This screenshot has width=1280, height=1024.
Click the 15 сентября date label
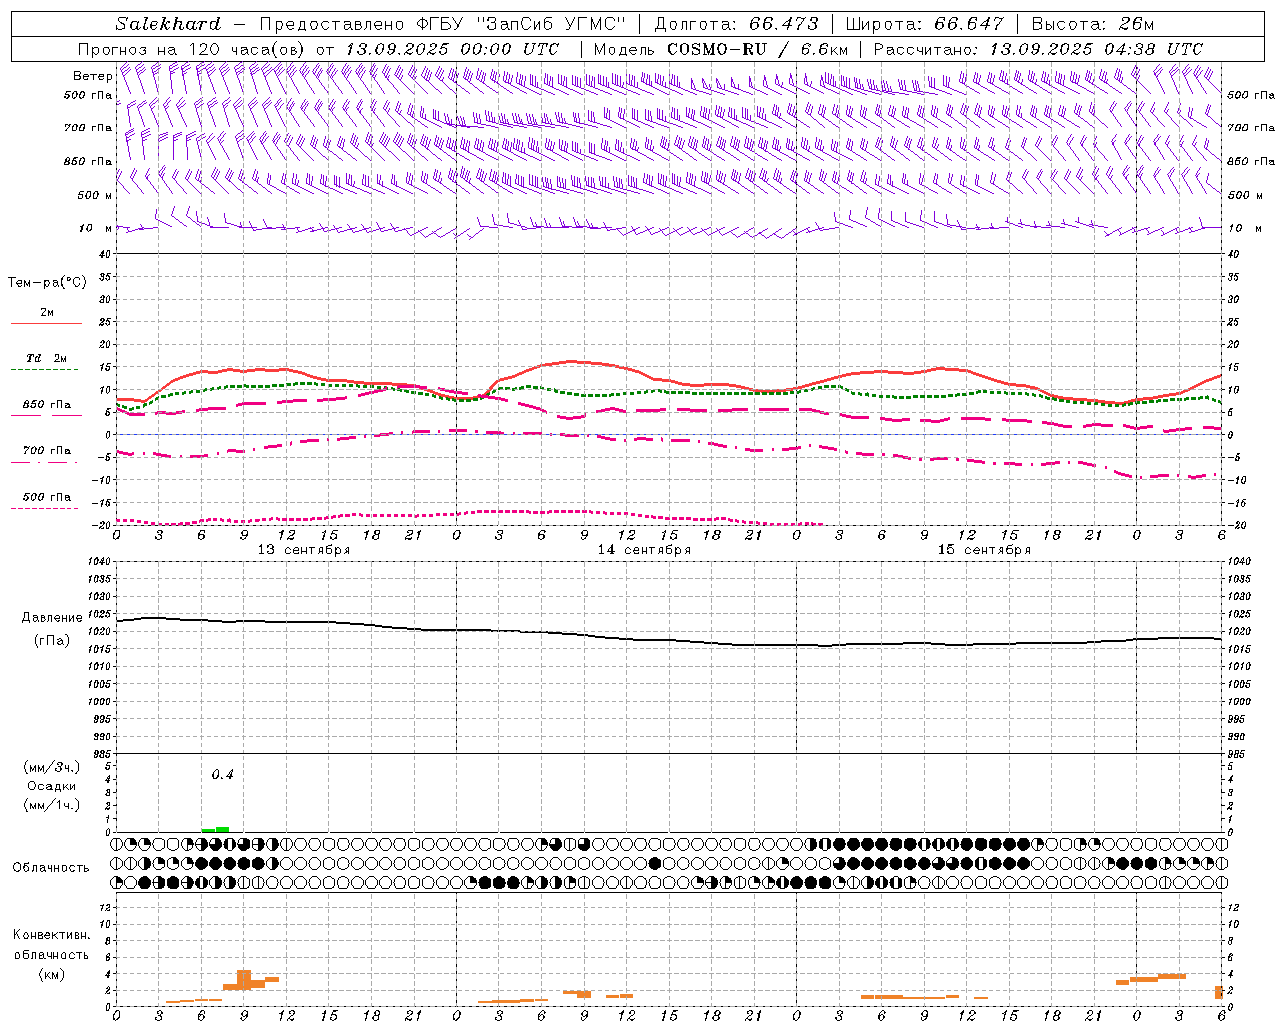(x=984, y=550)
